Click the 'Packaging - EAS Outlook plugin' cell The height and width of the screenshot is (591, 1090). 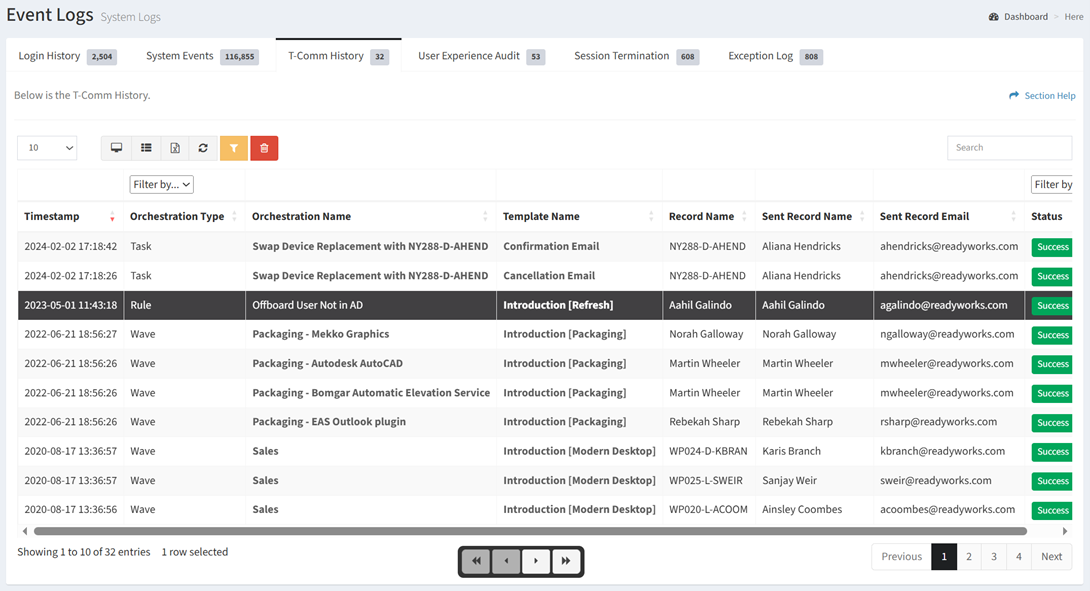click(x=329, y=422)
